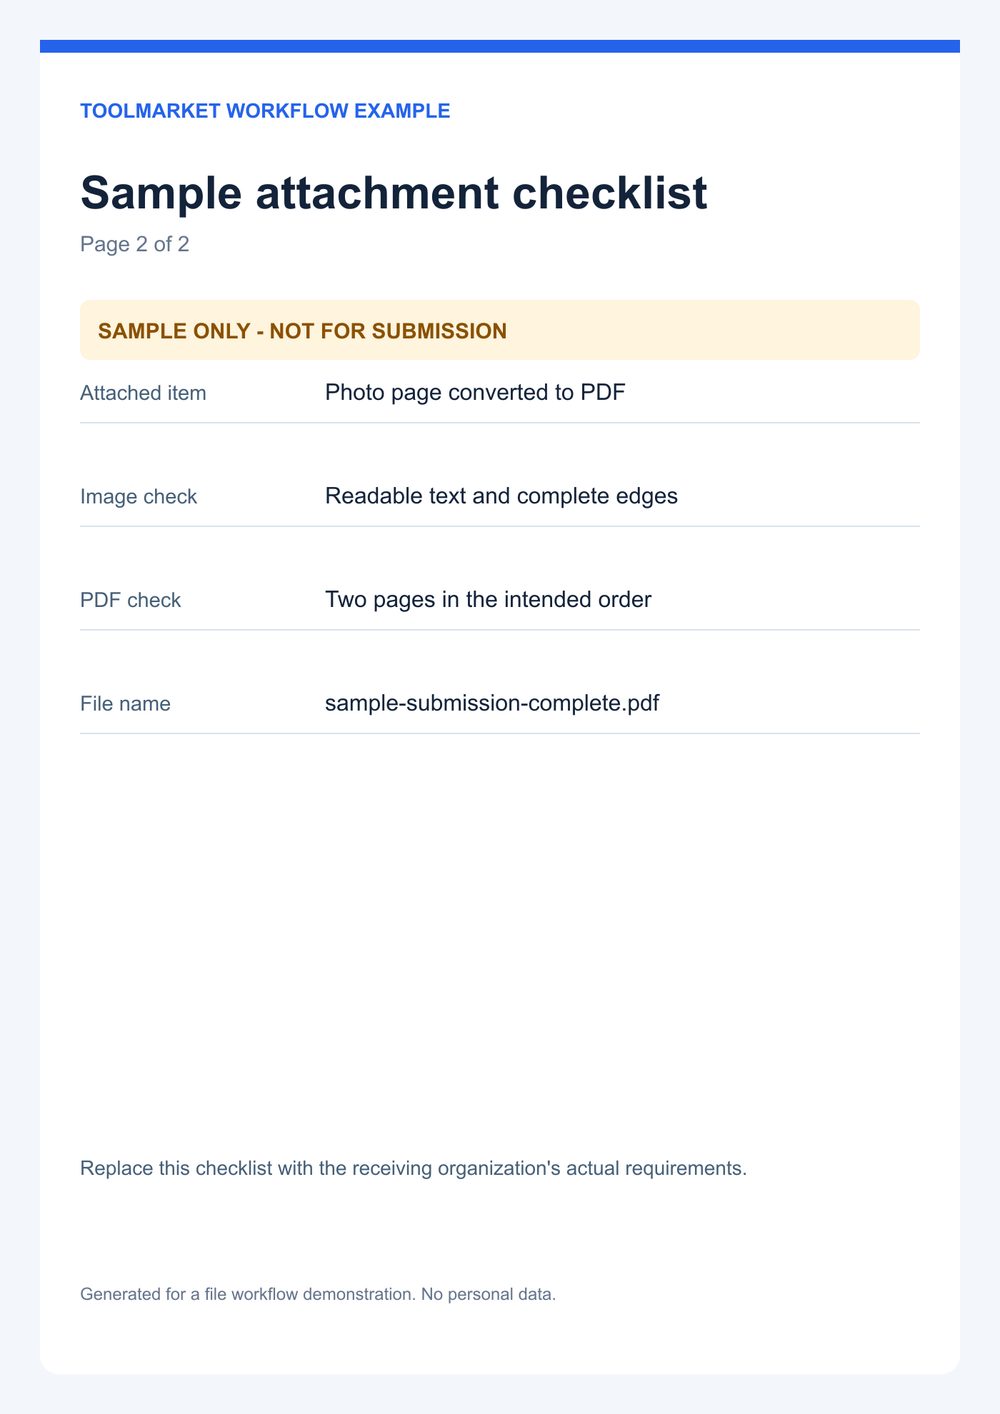Click the 'Page 2 of 2' indicator
Viewport: 1000px width, 1414px height.
(x=135, y=244)
